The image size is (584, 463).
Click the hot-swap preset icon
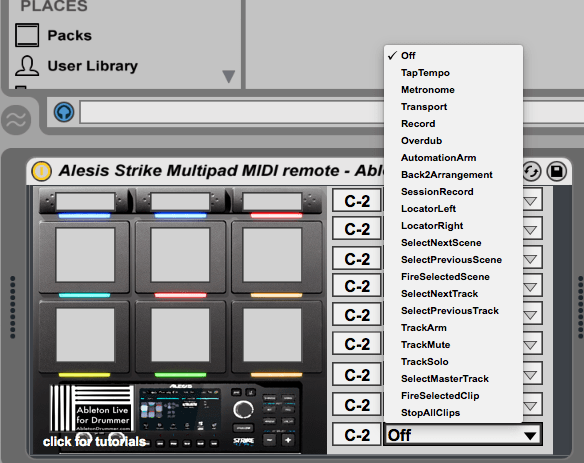(x=531, y=172)
